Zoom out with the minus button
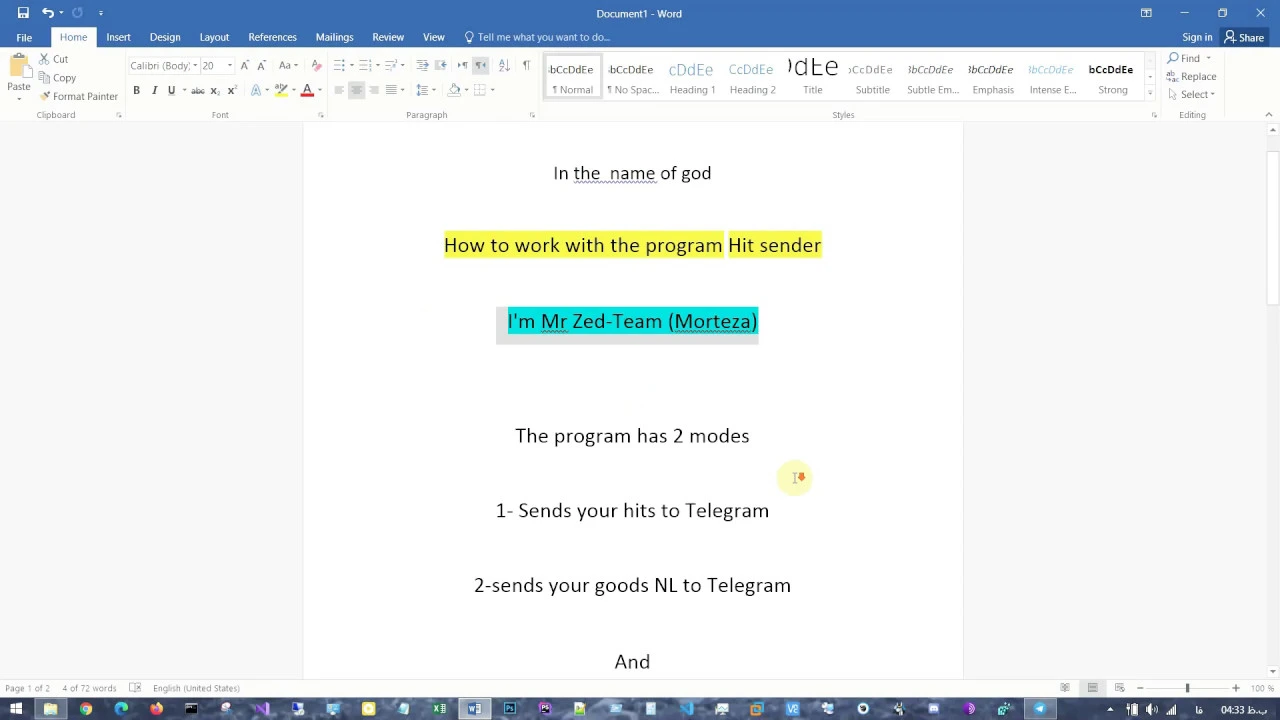This screenshot has width=1280, height=720. [x=1139, y=688]
